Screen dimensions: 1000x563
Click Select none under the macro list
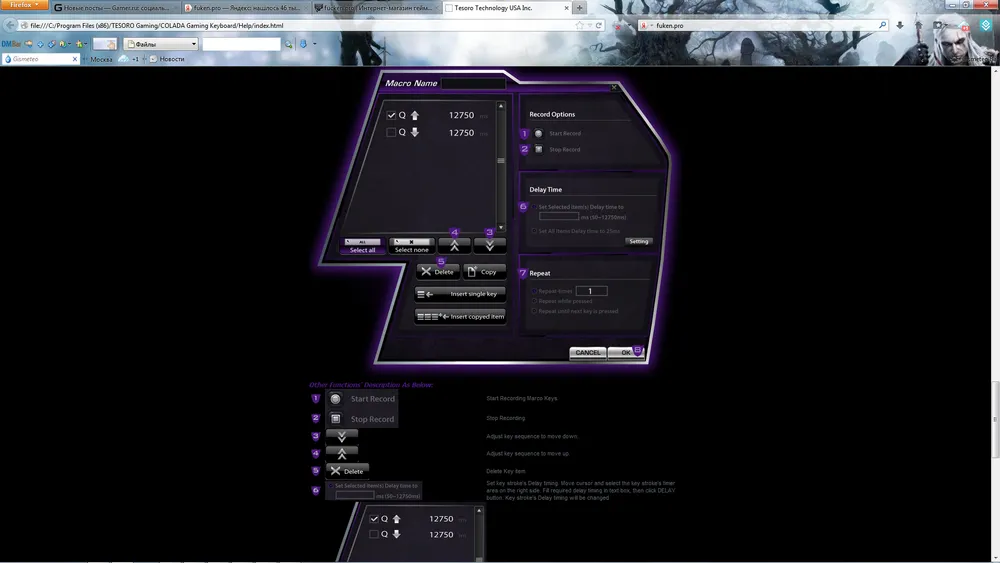click(x=411, y=245)
